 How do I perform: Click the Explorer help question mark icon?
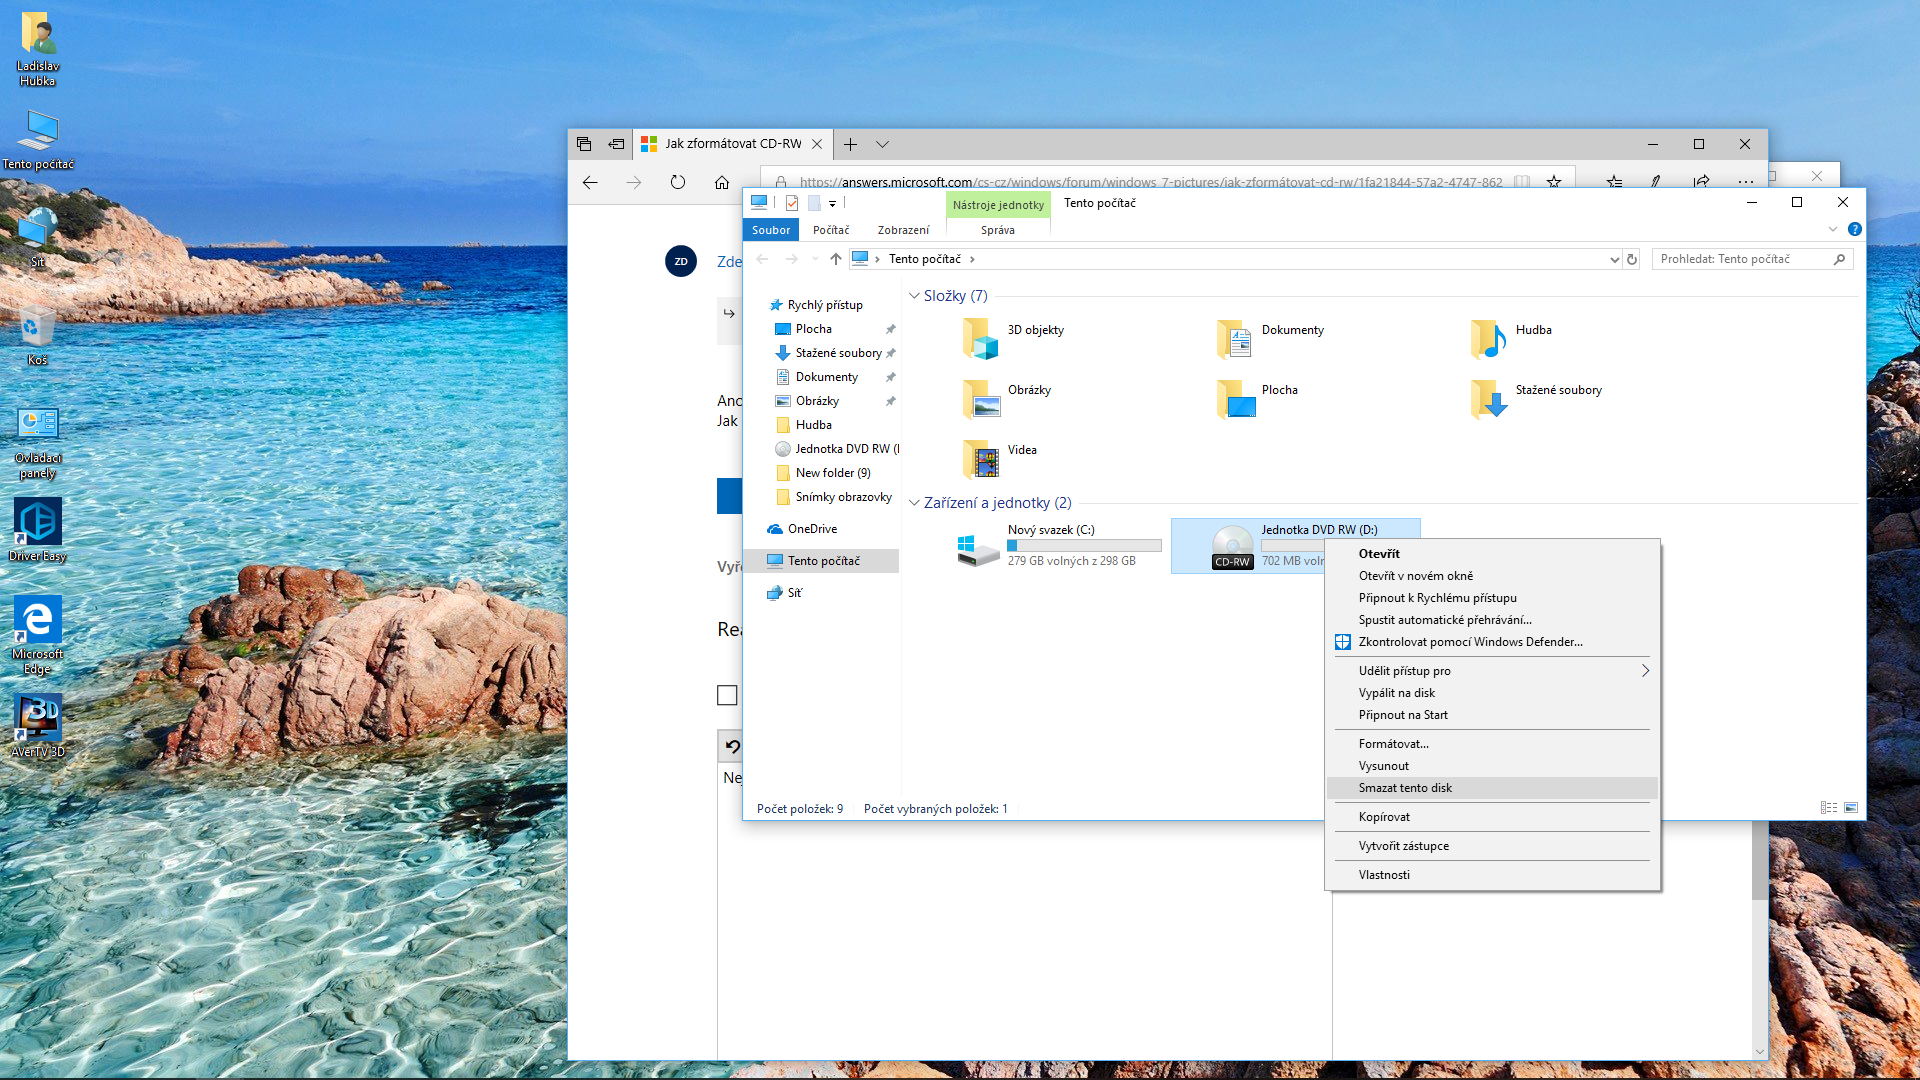1854,229
